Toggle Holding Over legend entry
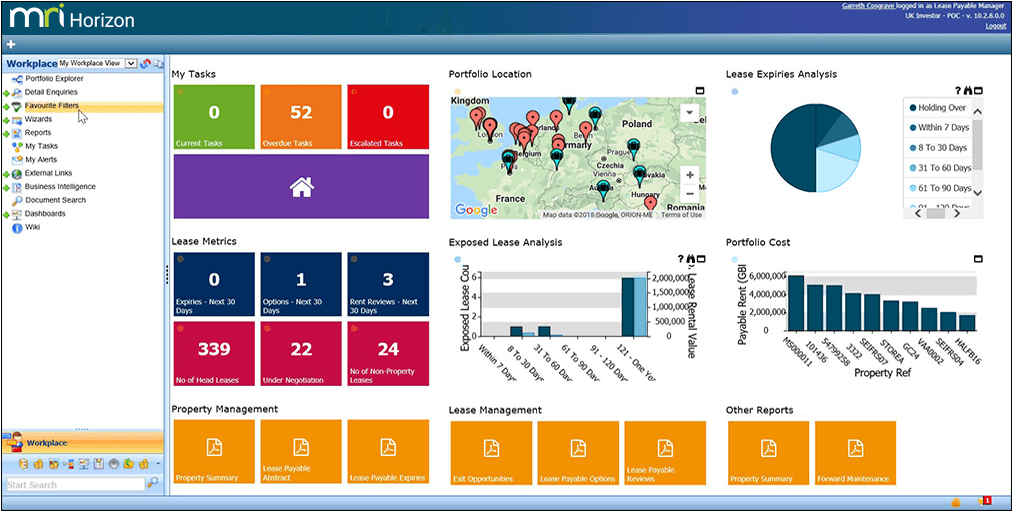Screen dimensions: 1012x511 [x=937, y=108]
